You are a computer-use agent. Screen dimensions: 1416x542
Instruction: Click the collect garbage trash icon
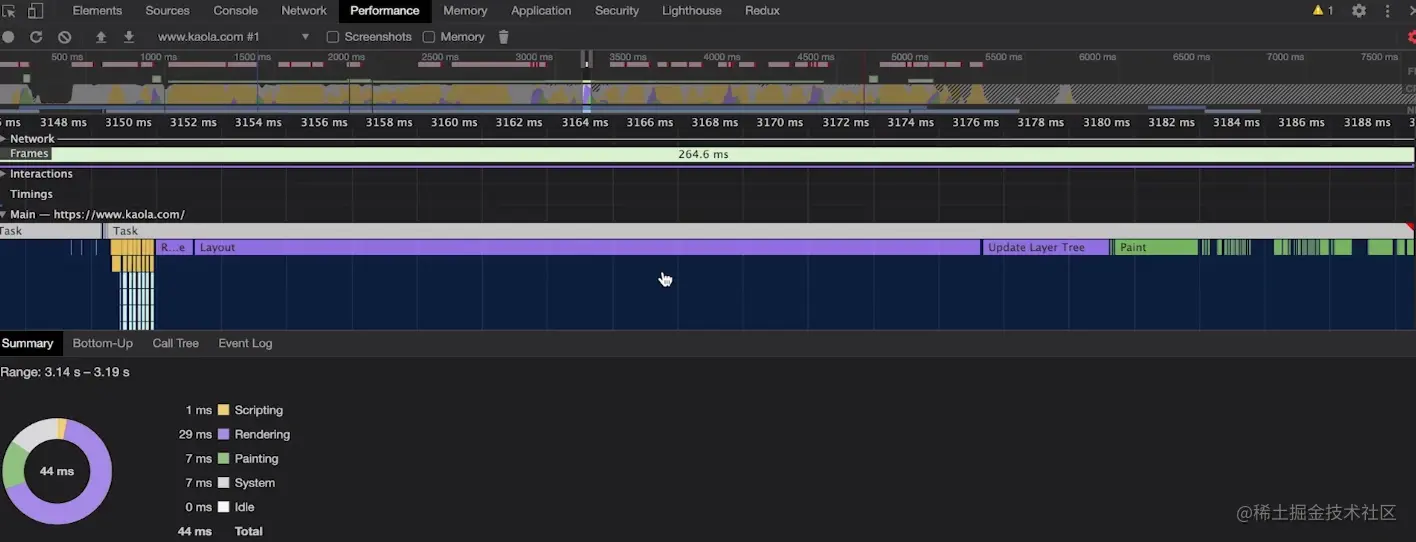[503, 37]
